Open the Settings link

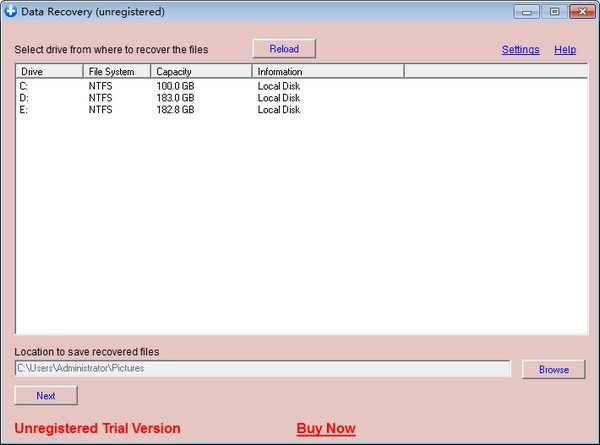pyautogui.click(x=520, y=49)
